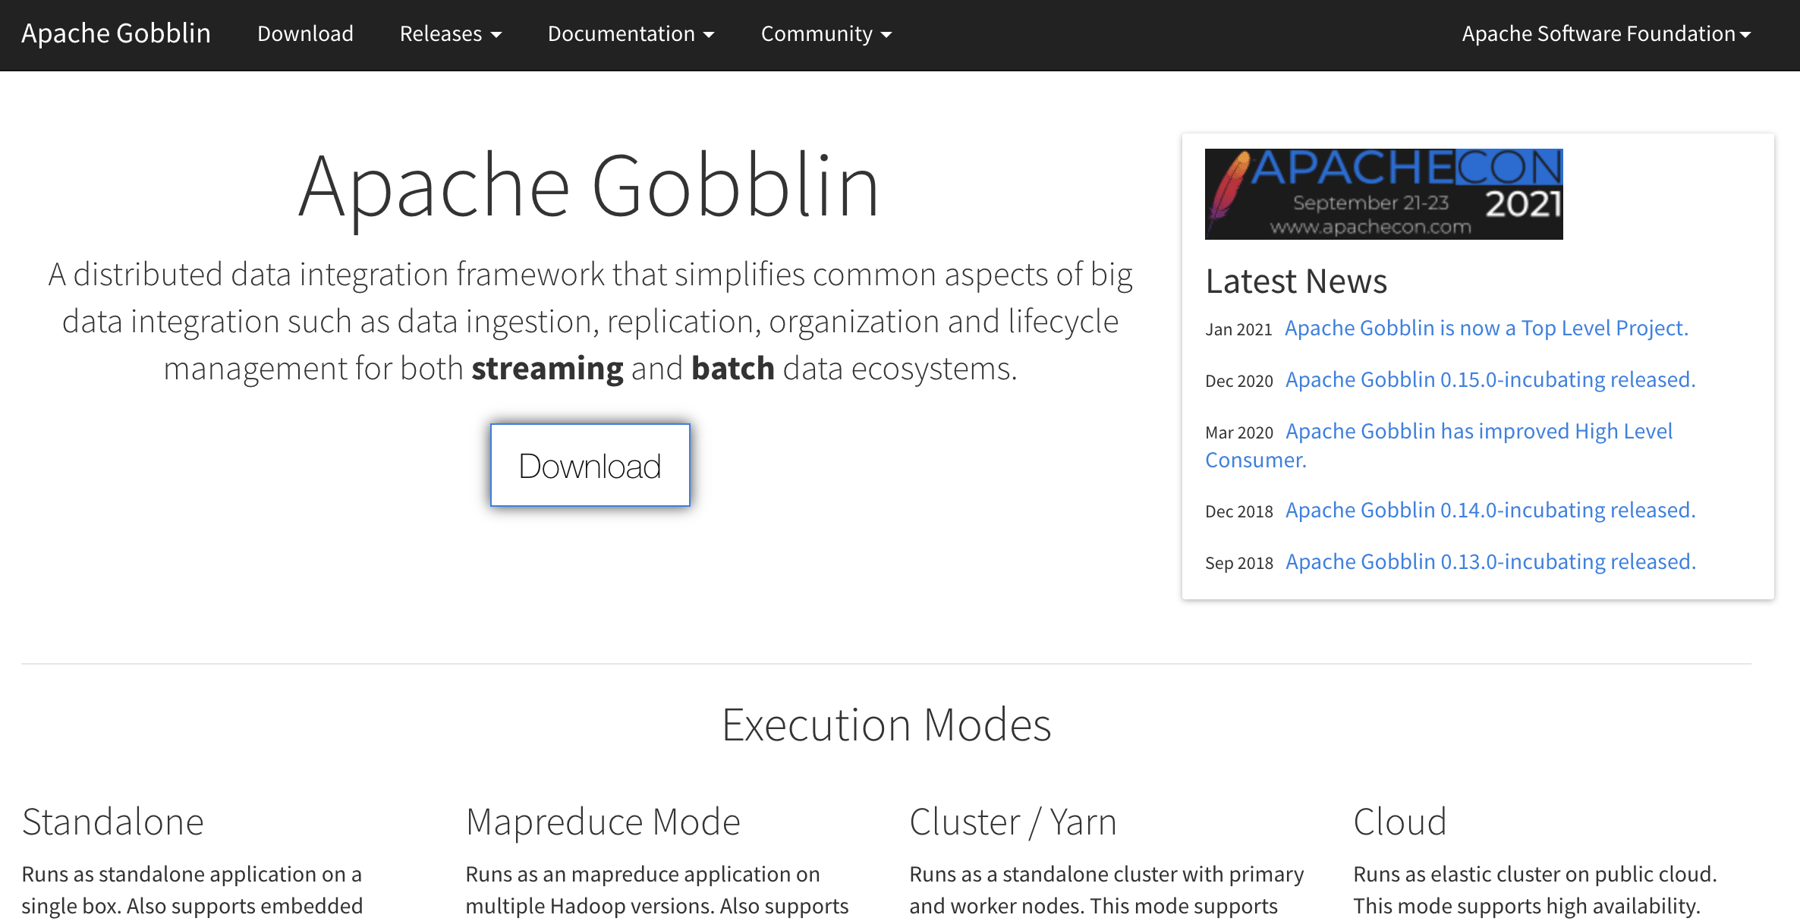Image resolution: width=1800 pixels, height=921 pixels.
Task: Open the Community dropdown menu
Action: [x=825, y=34]
